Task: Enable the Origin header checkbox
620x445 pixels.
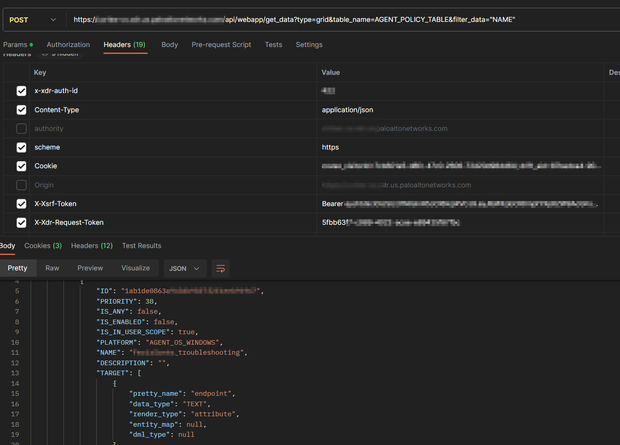Action: coord(22,185)
